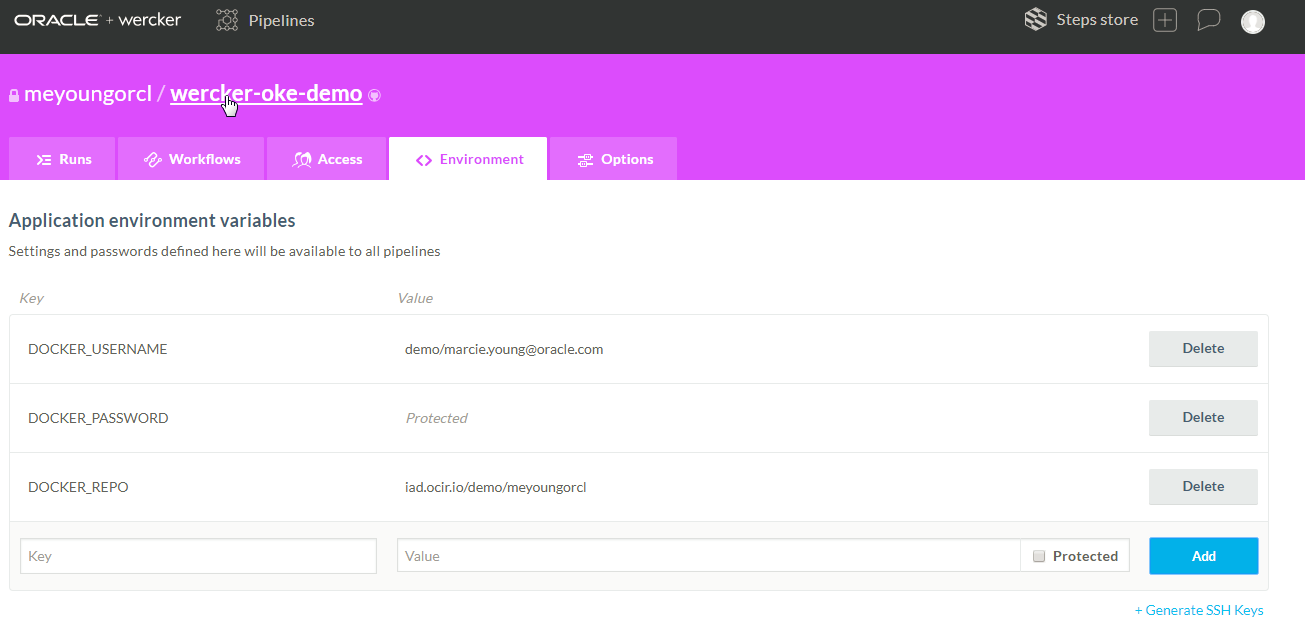Open the wercker-oke-demo application link

(266, 94)
